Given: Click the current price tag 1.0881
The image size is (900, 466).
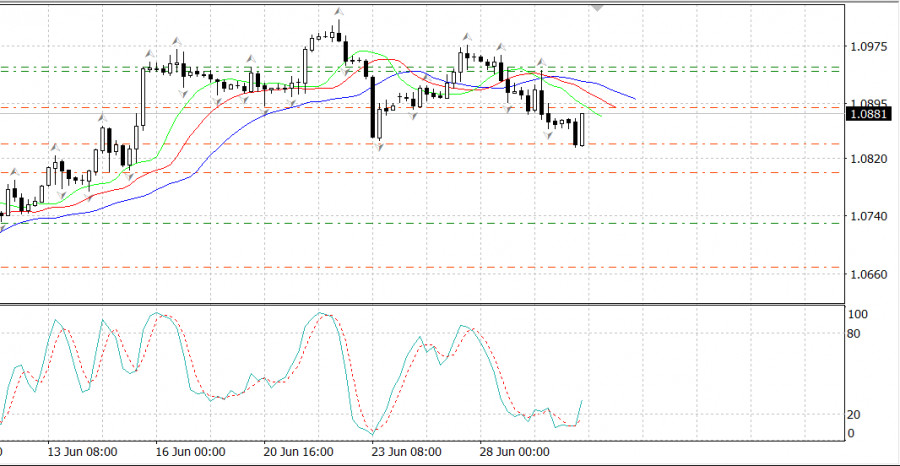Looking at the screenshot, I should 867,115.
